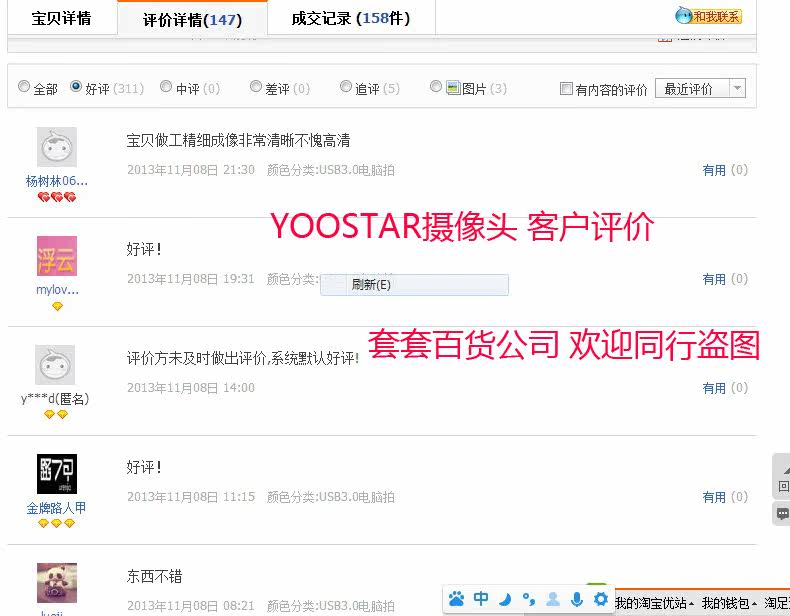Click the red hearts rating under 杨树林06...
This screenshot has height=616, width=790.
[57, 197]
